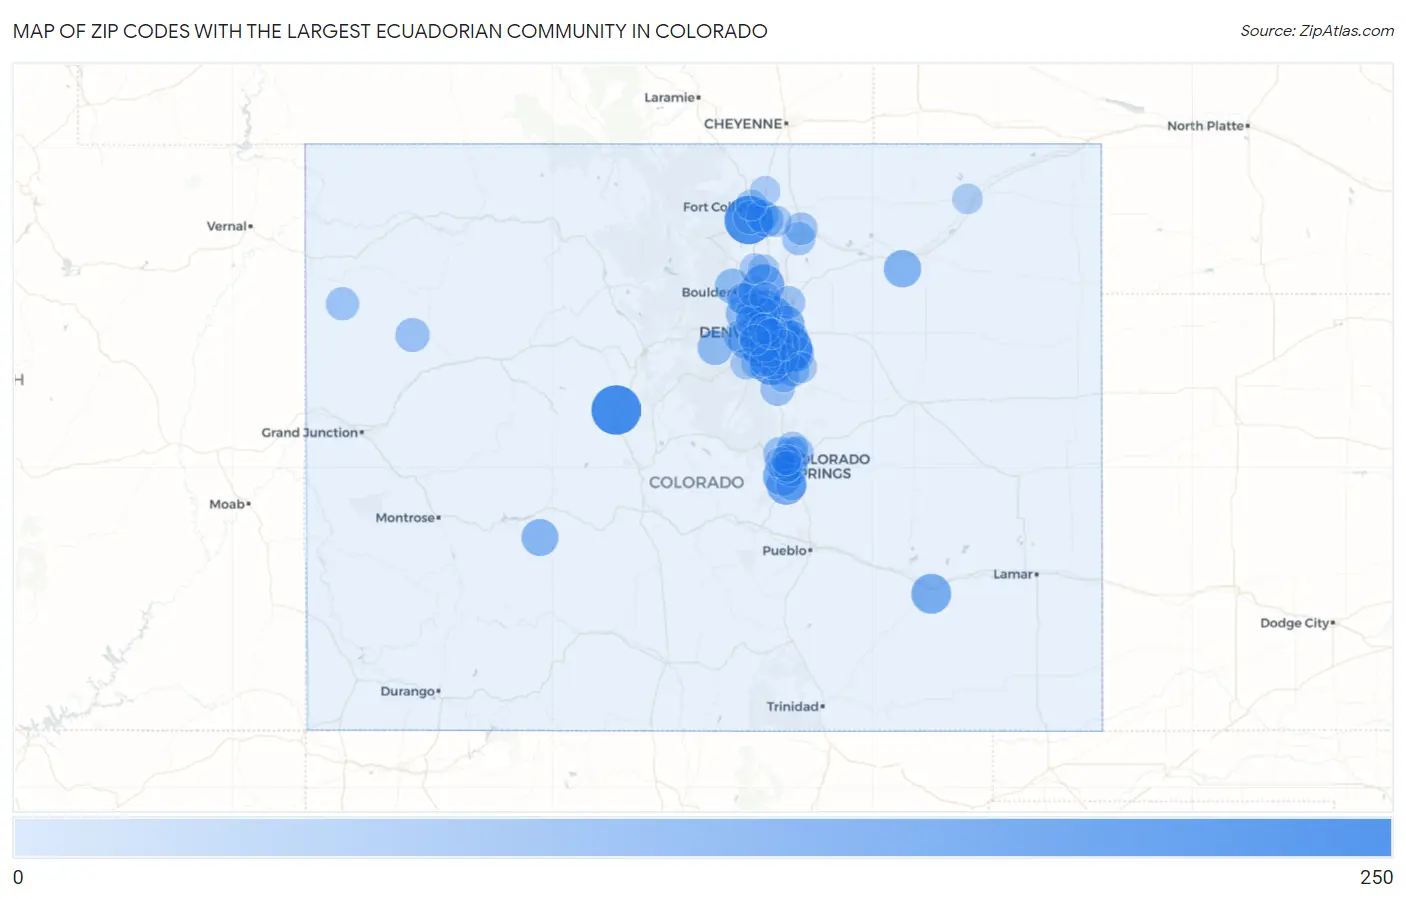This screenshot has height=899, width=1406.
Task: Click the Laramie city label
Action: 672,97
